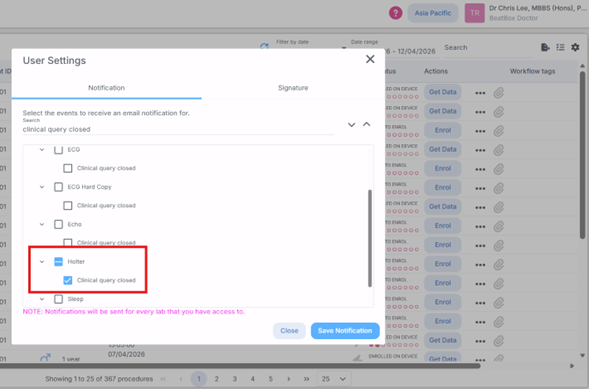This screenshot has width=589, height=389.
Task: Go to page 3
Action: 234,379
